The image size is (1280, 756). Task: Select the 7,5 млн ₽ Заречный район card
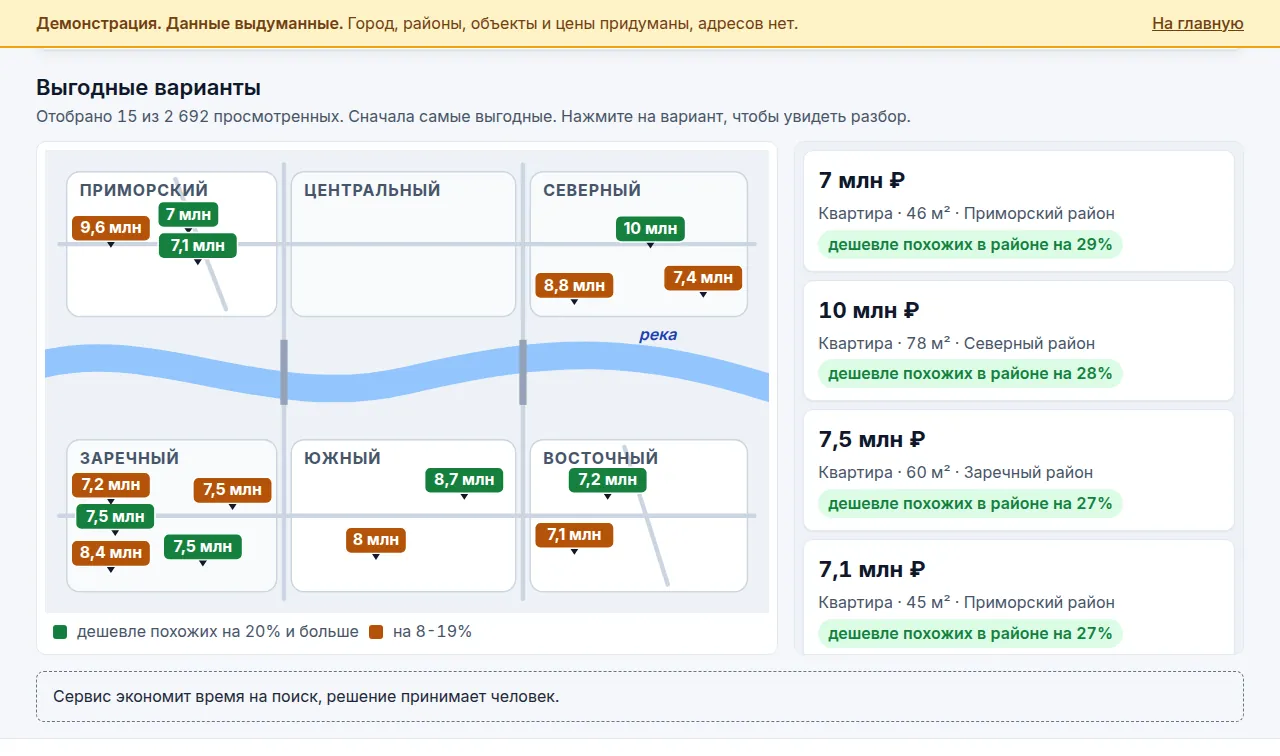[1019, 470]
